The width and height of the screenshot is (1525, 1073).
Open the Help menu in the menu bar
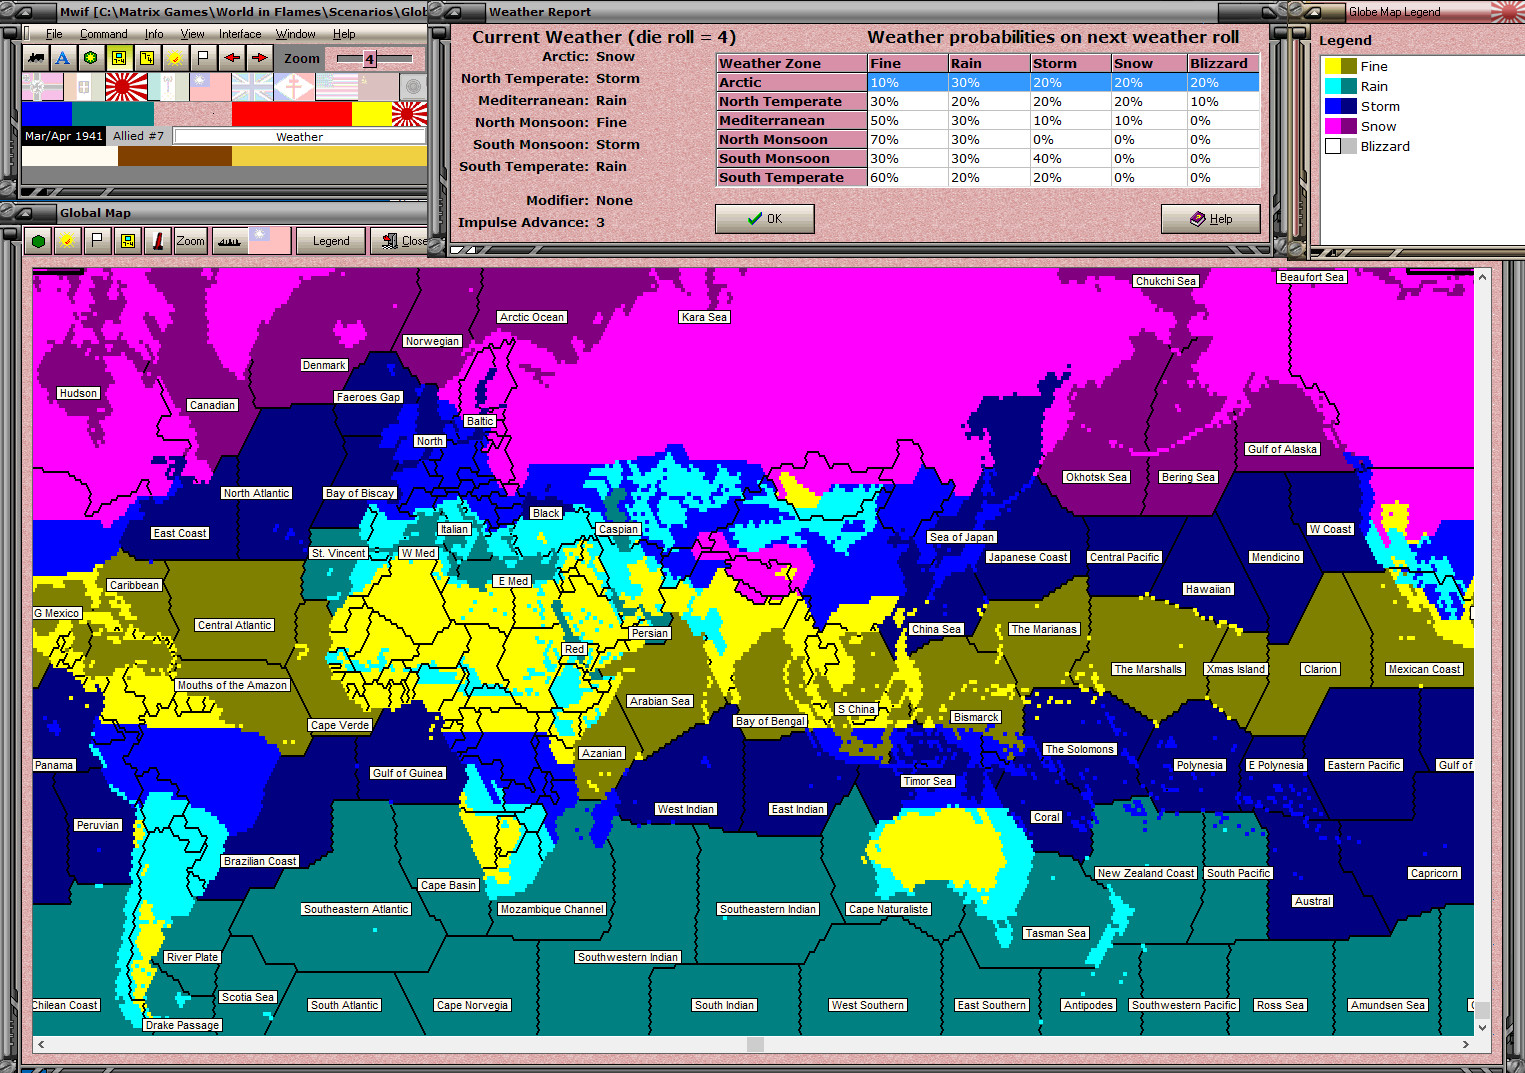344,34
